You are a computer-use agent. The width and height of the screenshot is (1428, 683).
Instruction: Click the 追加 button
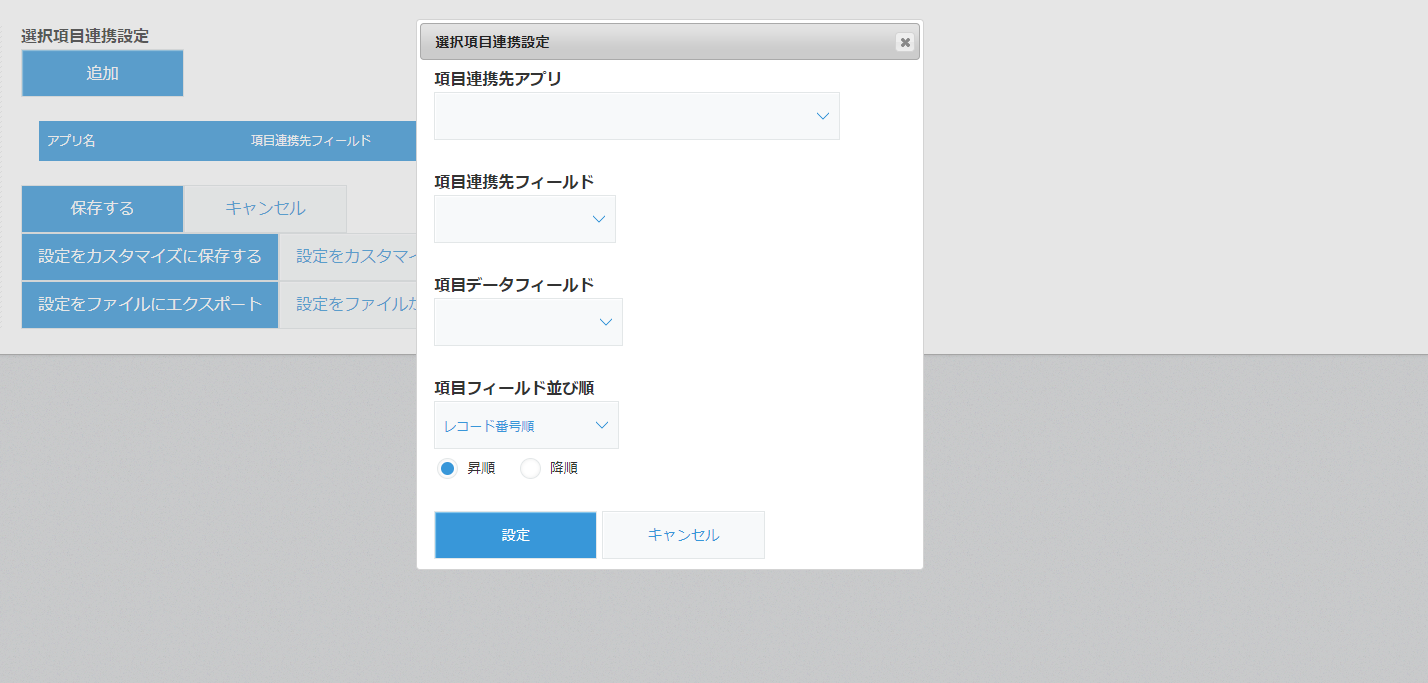[x=102, y=73]
